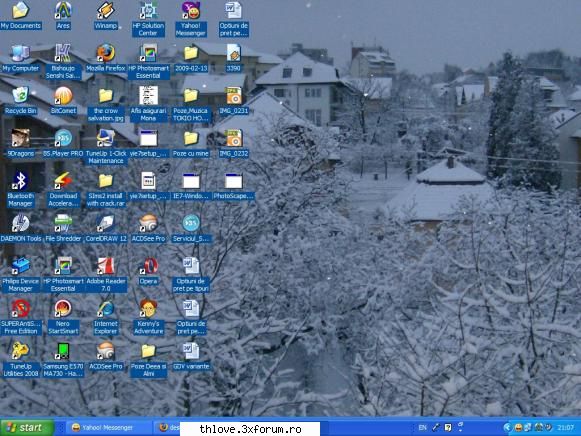Select the IMG_0231 media file
This screenshot has width=581, height=436.
coord(234,100)
